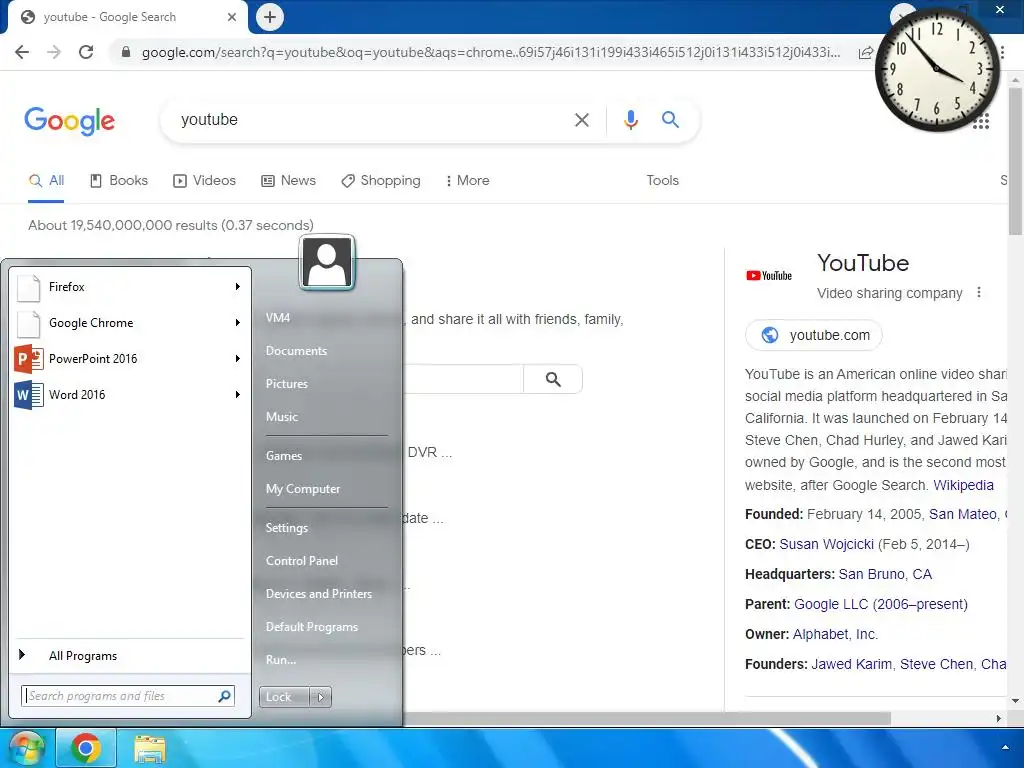Open a new Chrome tab
The image size is (1024, 768).
click(270, 17)
